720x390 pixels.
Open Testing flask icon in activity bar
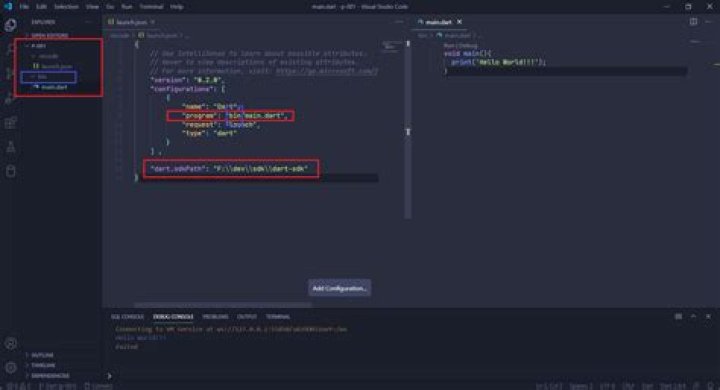coord(11,147)
